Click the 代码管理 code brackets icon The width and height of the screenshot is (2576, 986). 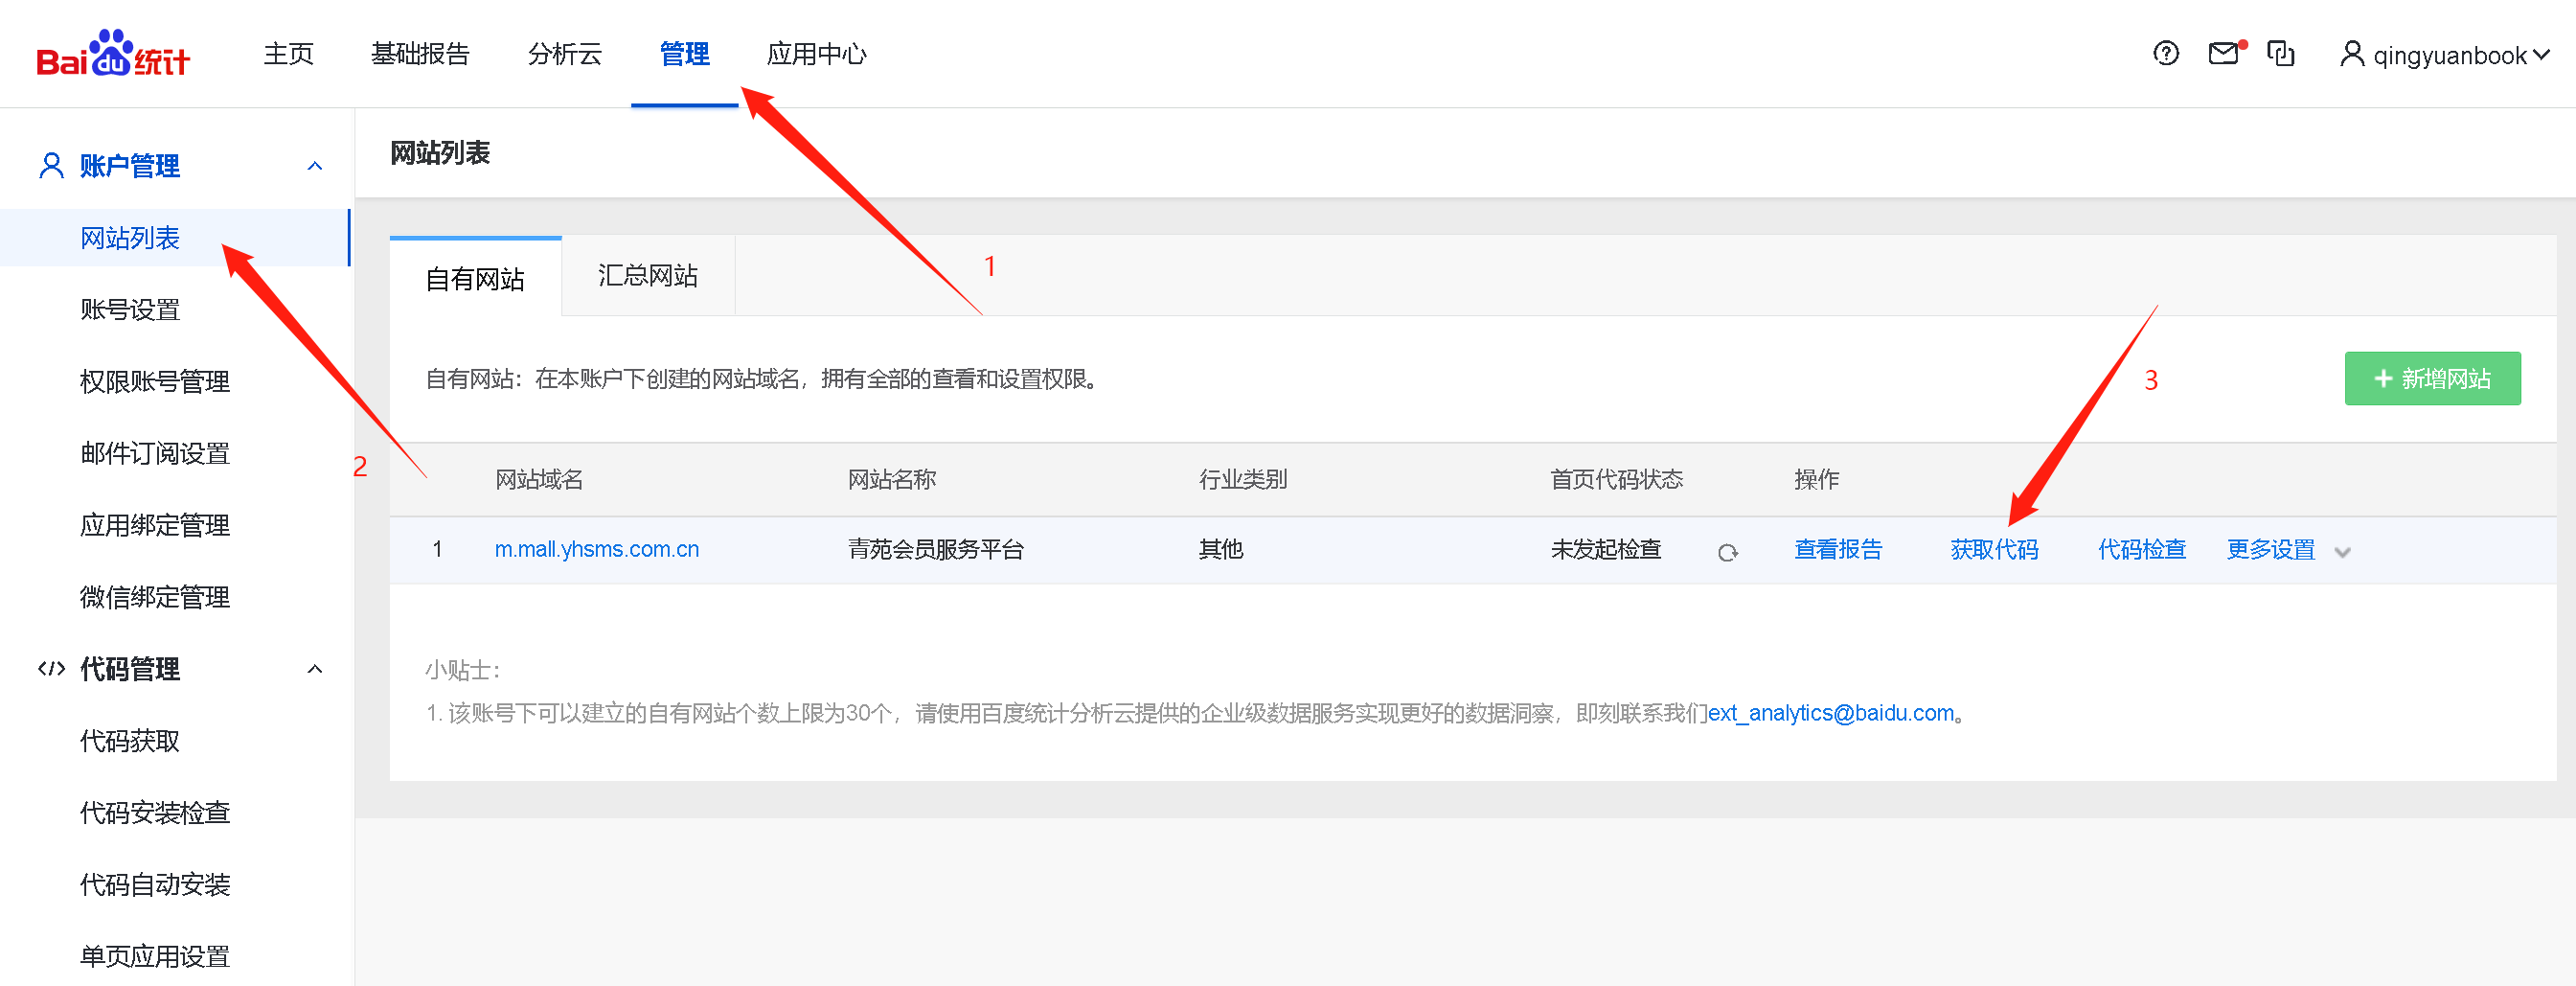click(x=50, y=669)
